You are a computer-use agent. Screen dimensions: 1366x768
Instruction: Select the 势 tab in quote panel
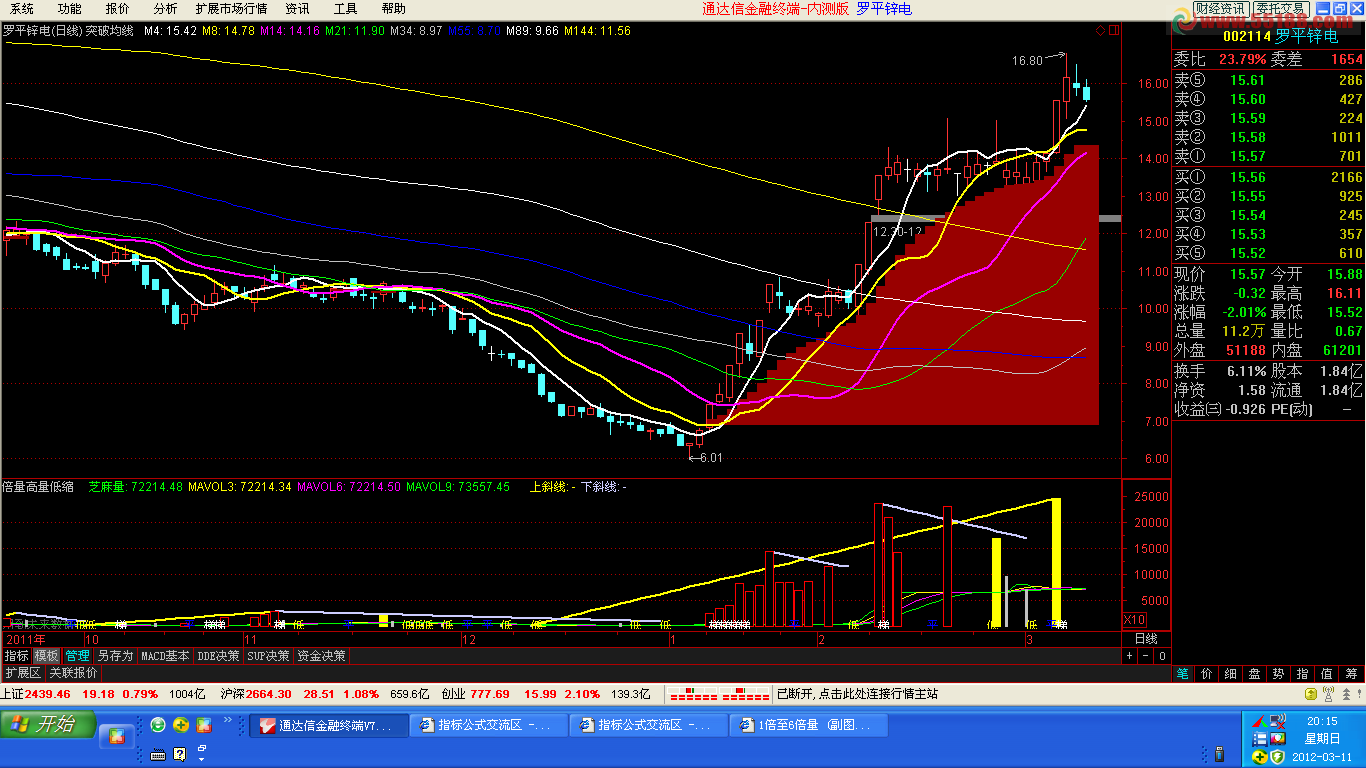[x=1279, y=674]
